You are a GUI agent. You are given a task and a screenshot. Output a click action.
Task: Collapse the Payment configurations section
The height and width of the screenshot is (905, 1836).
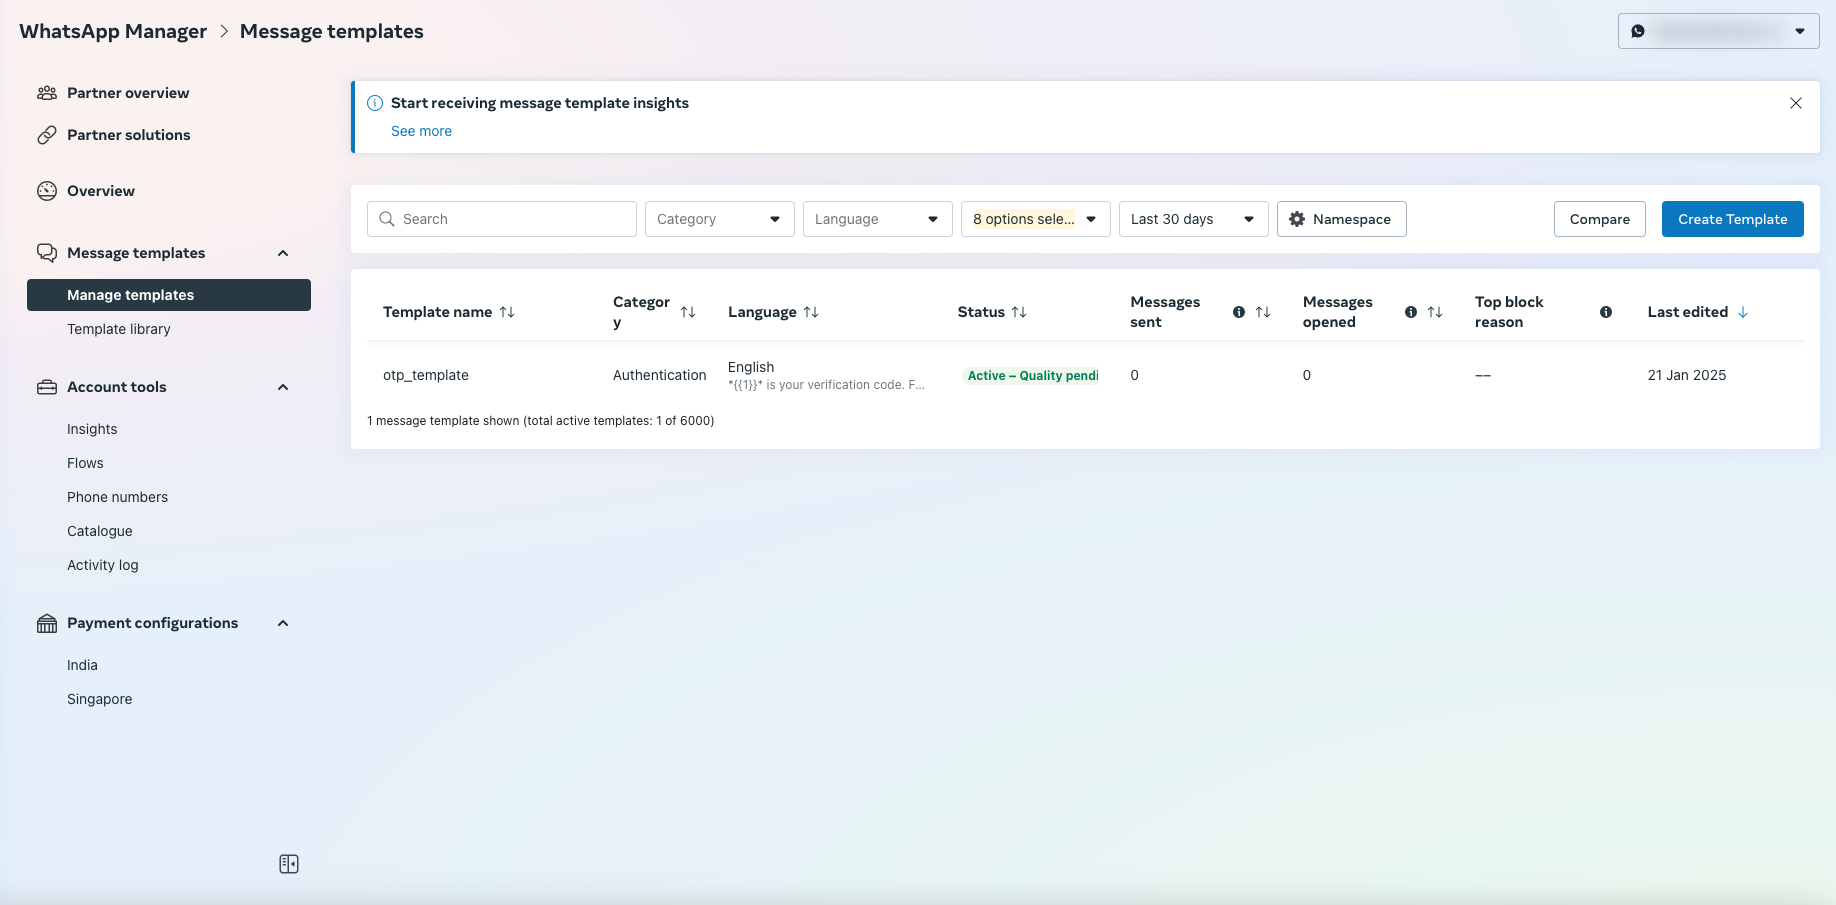tap(283, 623)
